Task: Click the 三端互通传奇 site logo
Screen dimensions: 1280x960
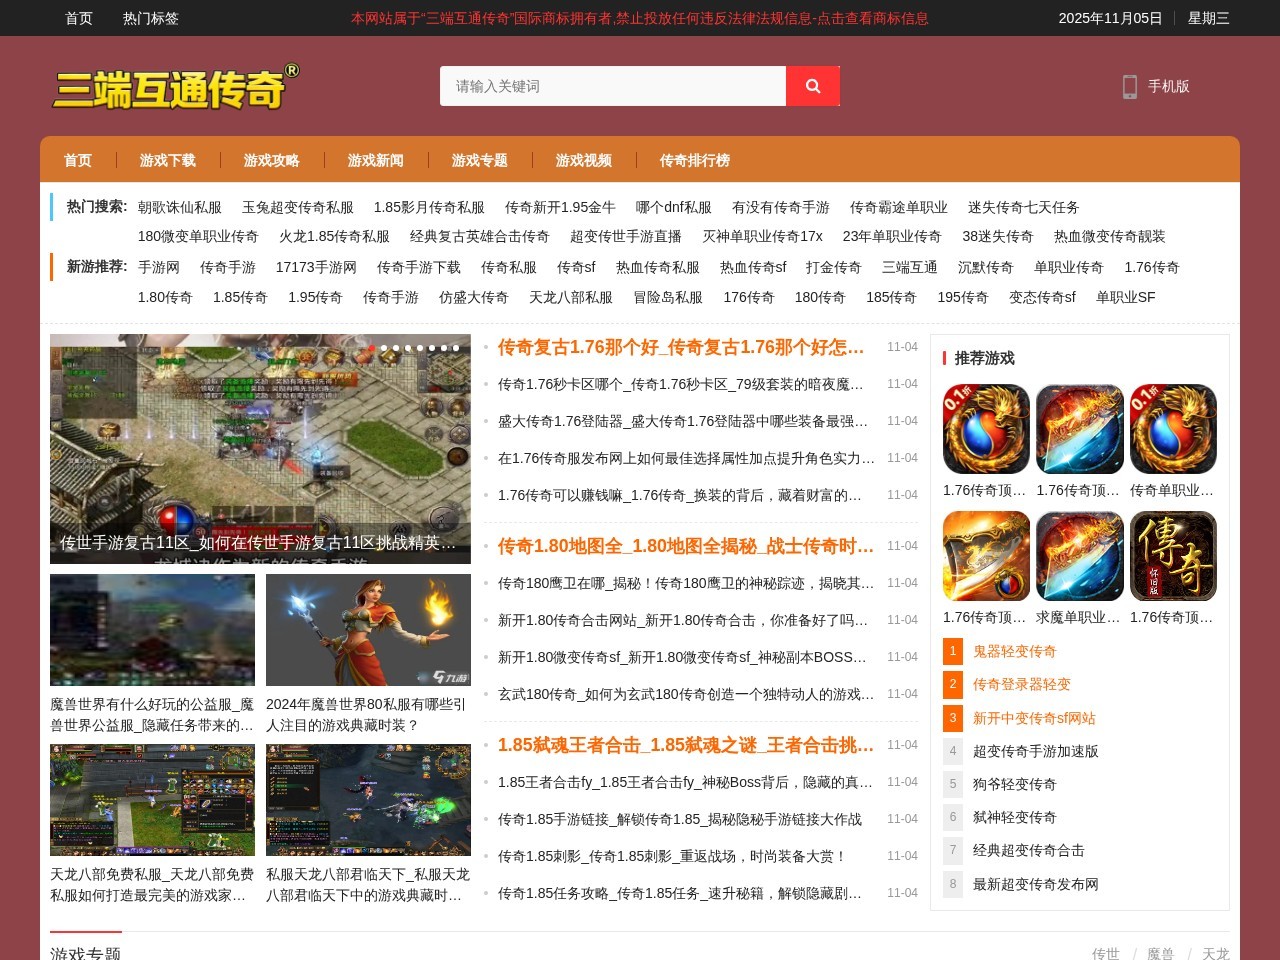Action: coord(176,87)
